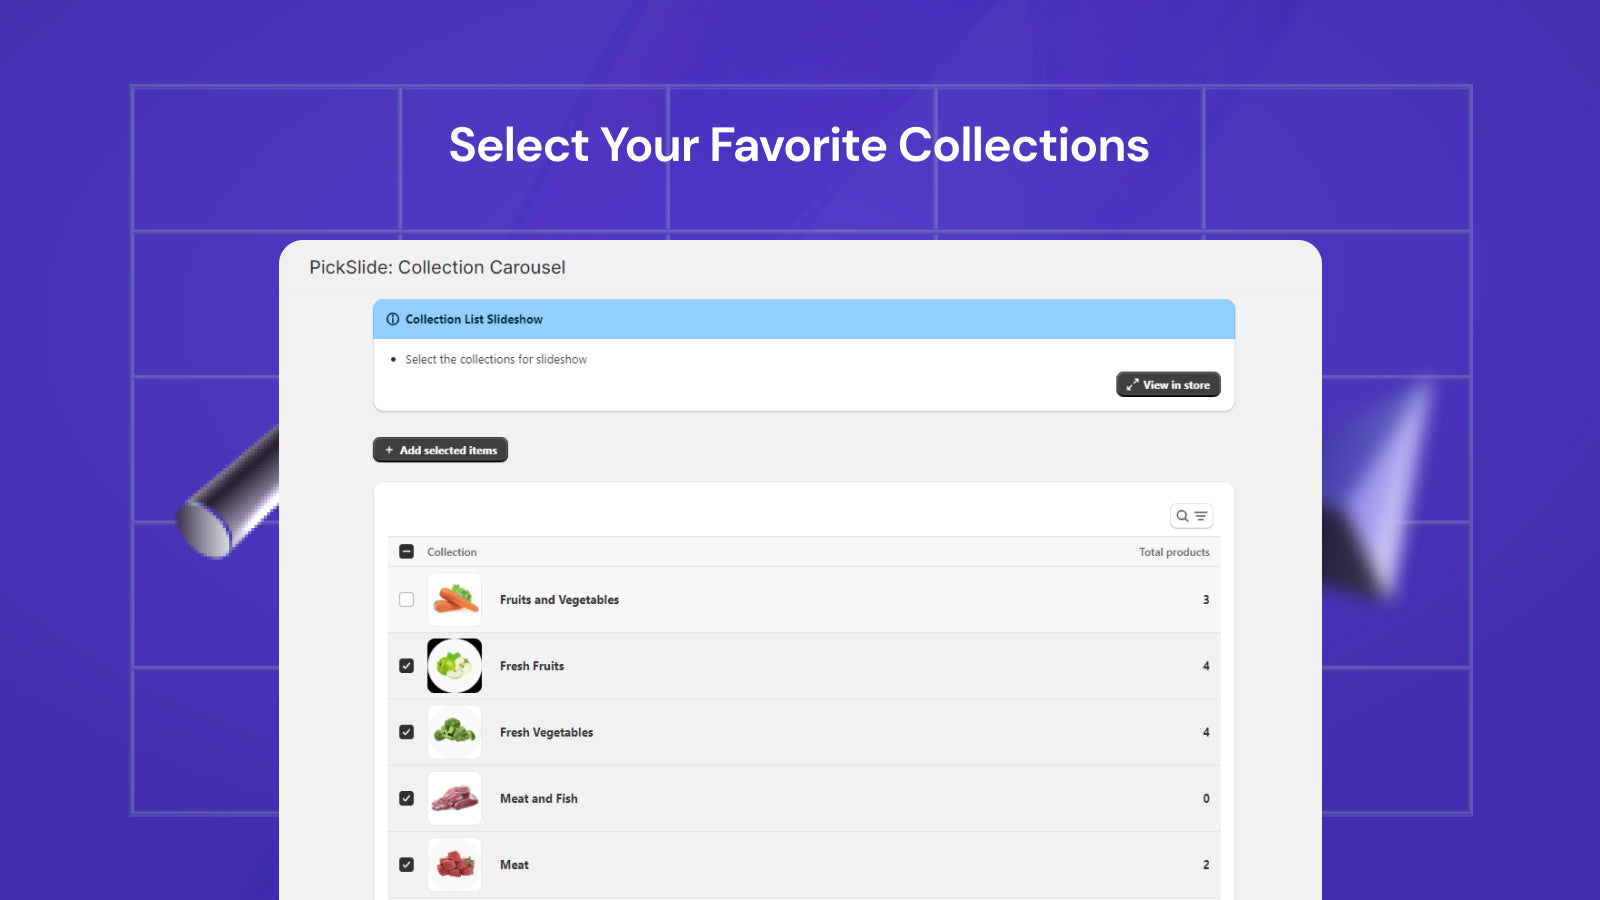1600x900 pixels.
Task: Open the Fresh Fruits apple thumbnail
Action: tap(455, 666)
